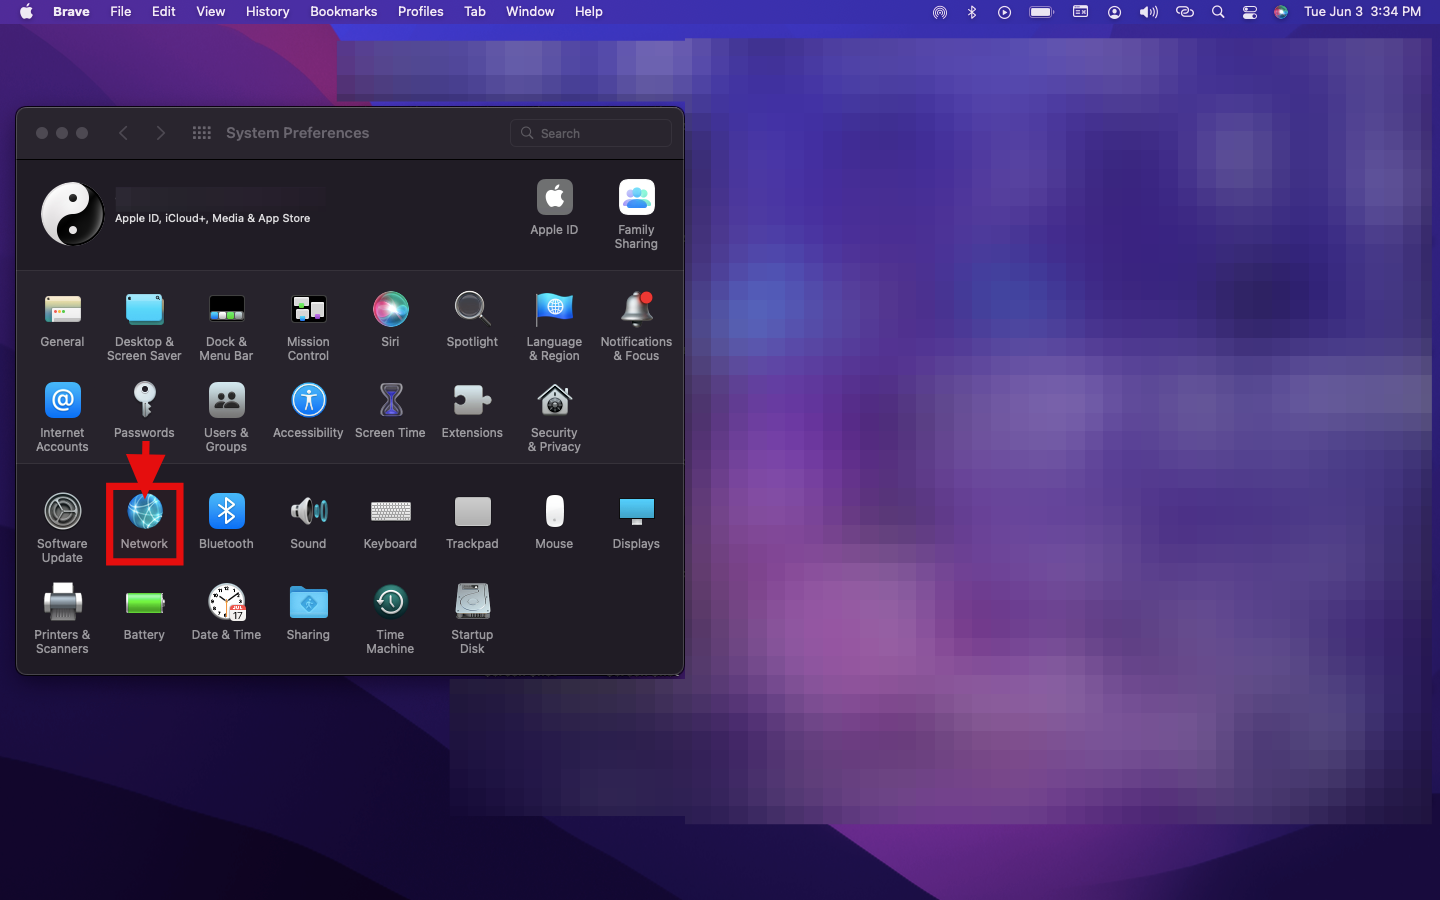1440x900 pixels.
Task: Open Screen Time preferences
Action: coord(390,412)
